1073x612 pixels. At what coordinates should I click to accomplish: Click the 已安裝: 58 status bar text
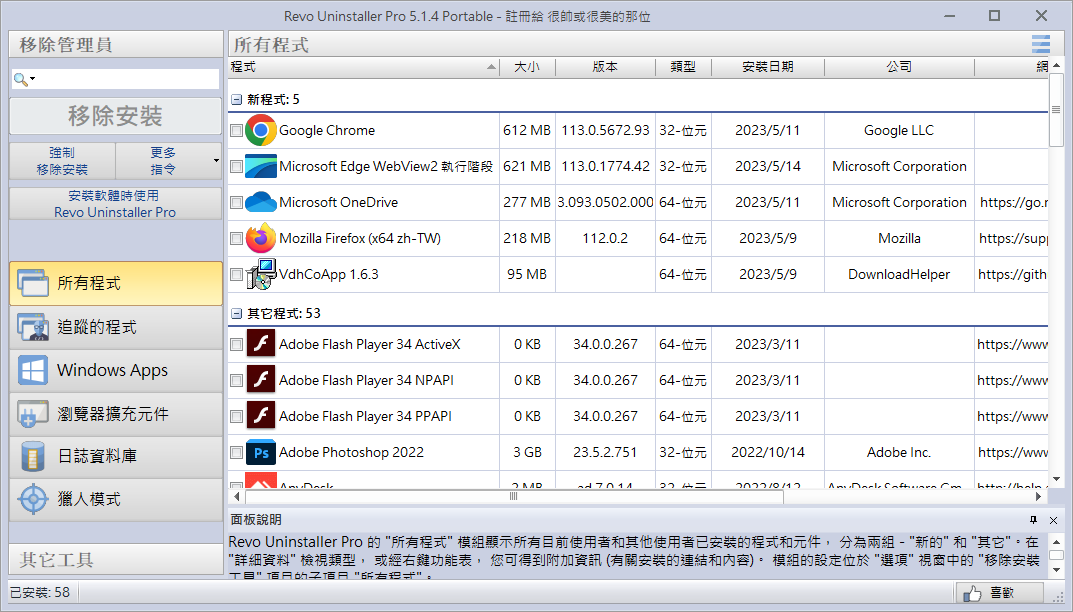(x=40, y=593)
